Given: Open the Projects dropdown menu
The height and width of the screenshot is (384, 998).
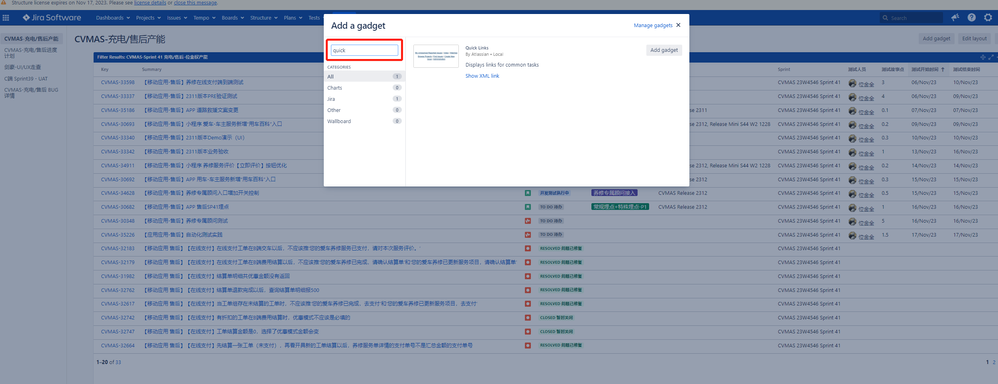Looking at the screenshot, I should (x=148, y=18).
